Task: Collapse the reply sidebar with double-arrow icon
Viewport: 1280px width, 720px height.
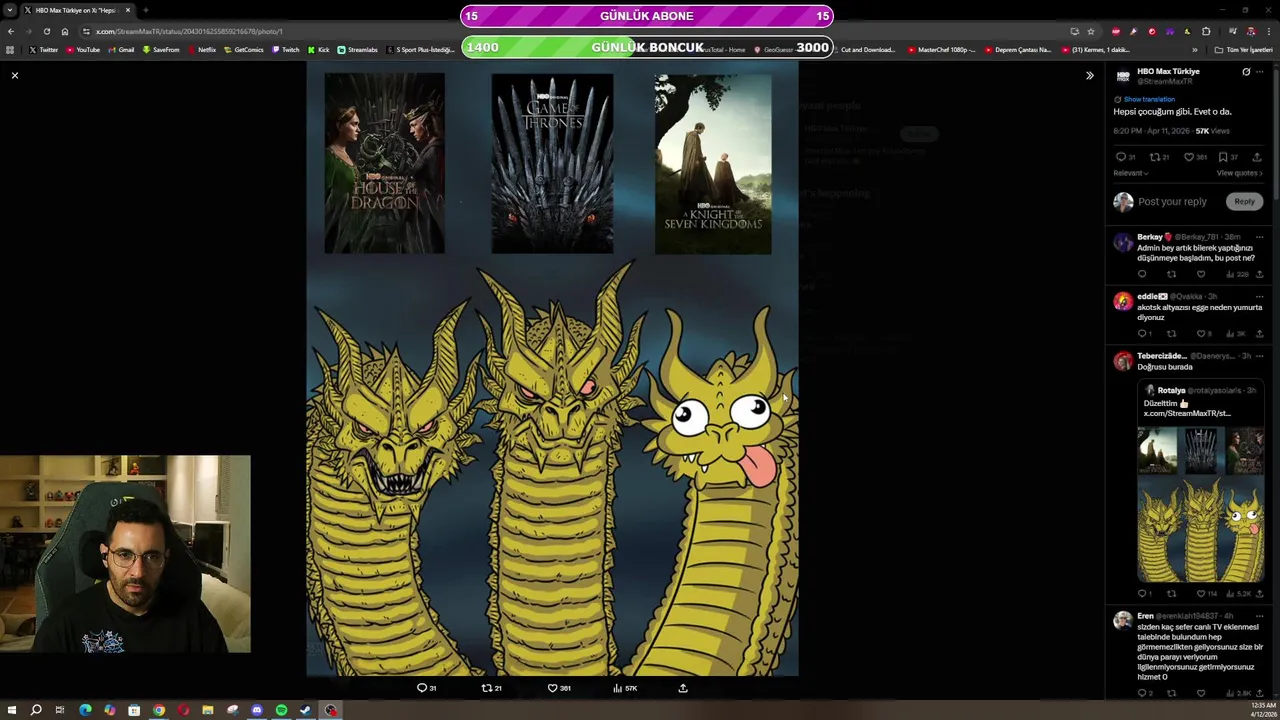Action: [x=1090, y=76]
